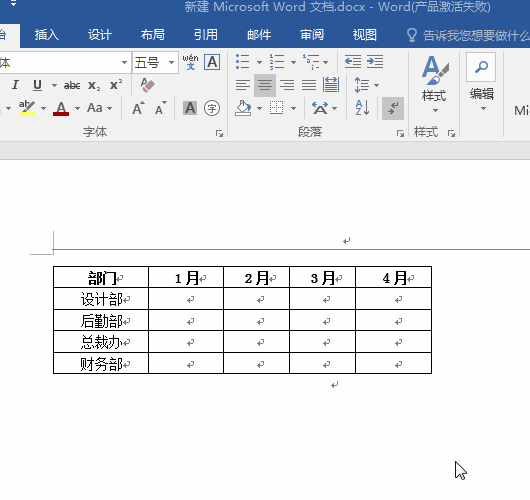530x500 pixels.
Task: Increase paragraph indent
Action: point(375,62)
